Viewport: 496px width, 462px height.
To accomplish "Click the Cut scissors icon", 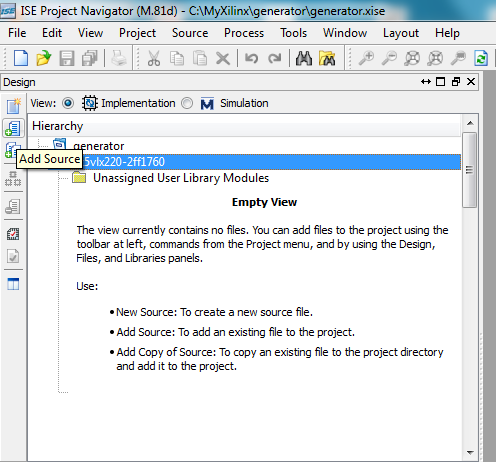I will (154, 58).
